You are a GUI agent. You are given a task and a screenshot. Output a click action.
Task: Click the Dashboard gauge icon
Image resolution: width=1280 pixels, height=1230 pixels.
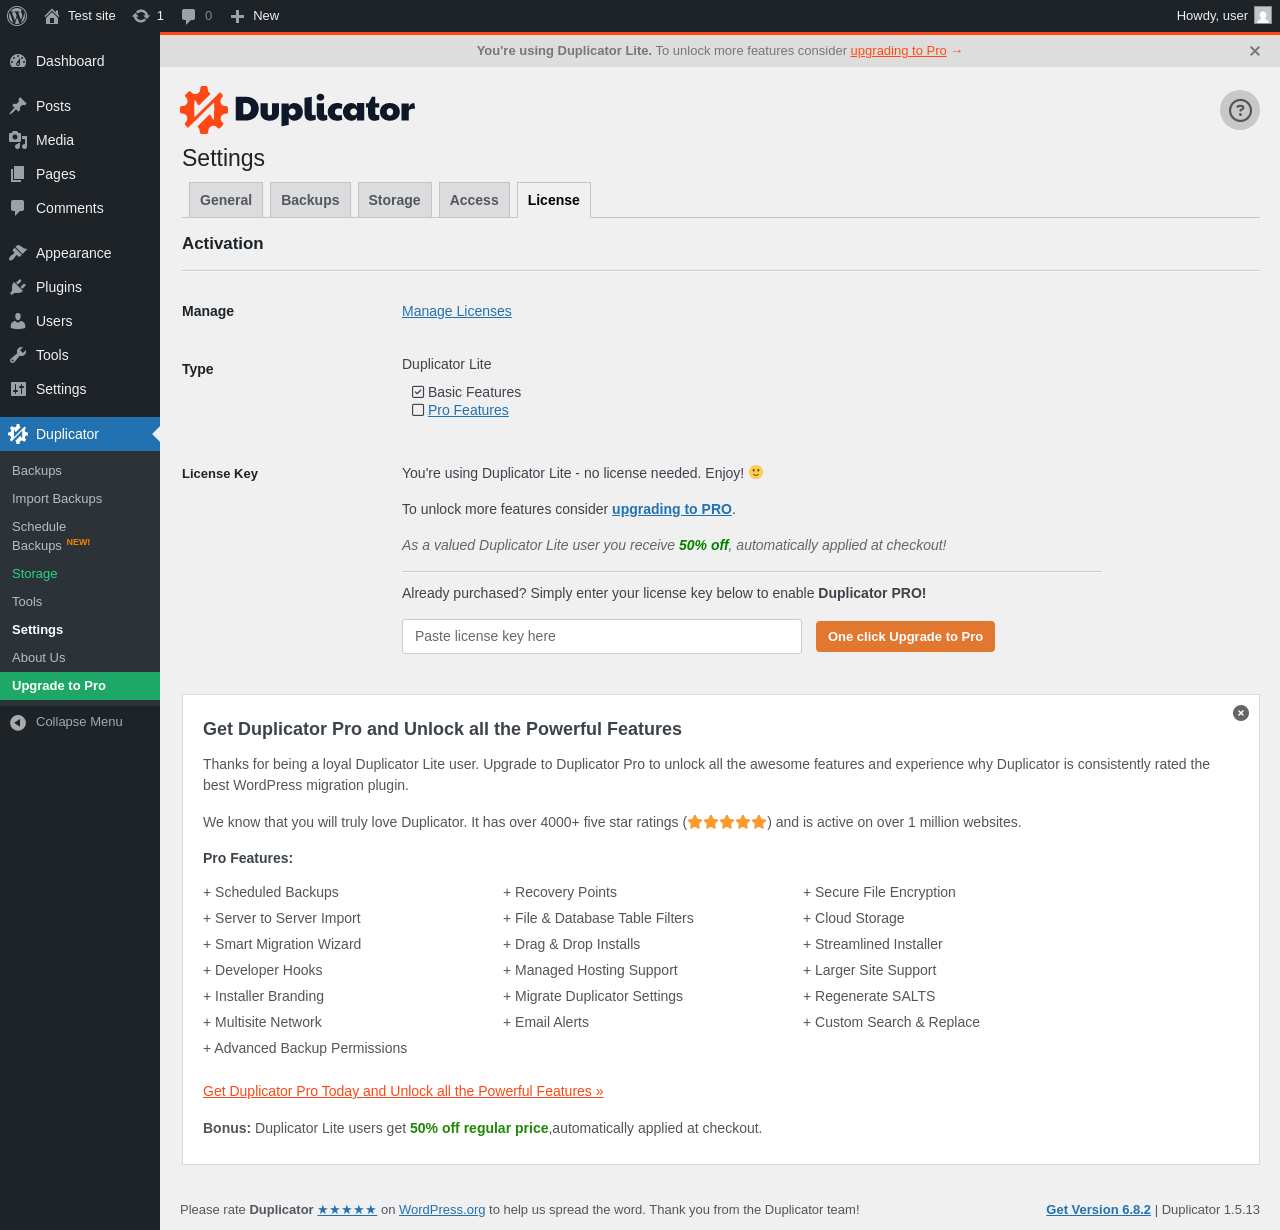18,61
